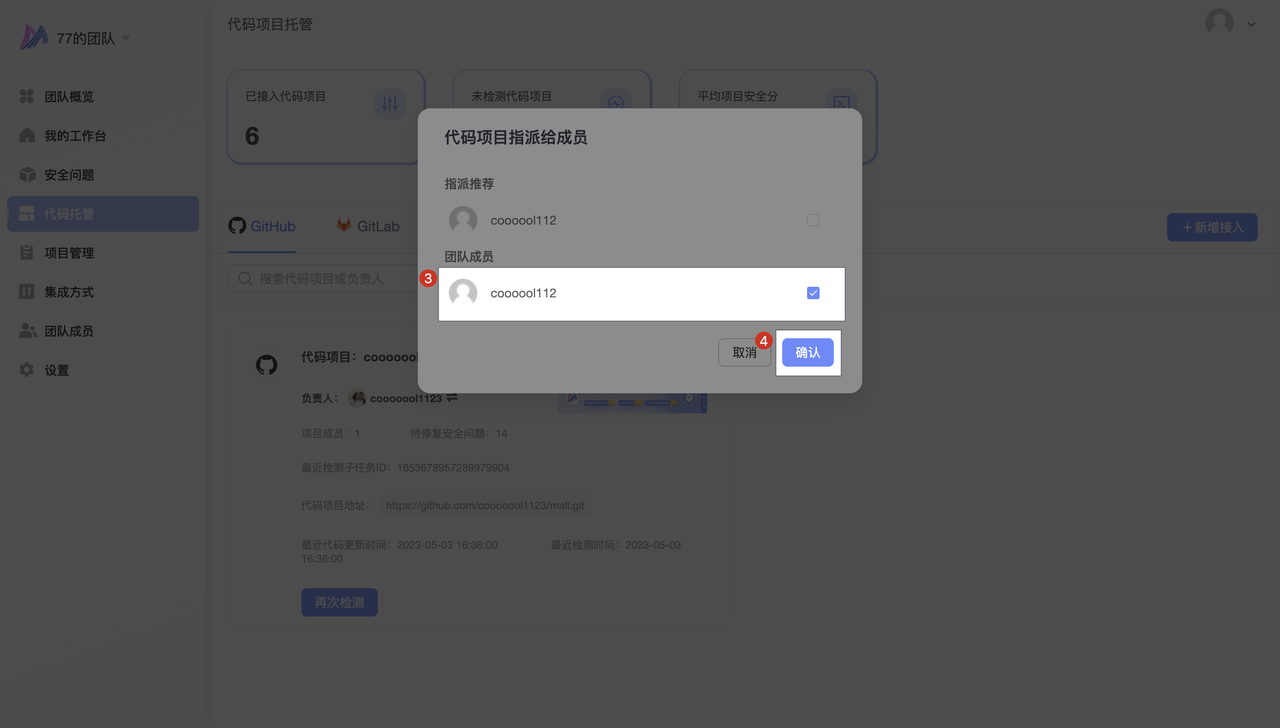Click the swap owner icon beside 负责人
Image resolution: width=1280 pixels, height=728 pixels.
coord(452,398)
